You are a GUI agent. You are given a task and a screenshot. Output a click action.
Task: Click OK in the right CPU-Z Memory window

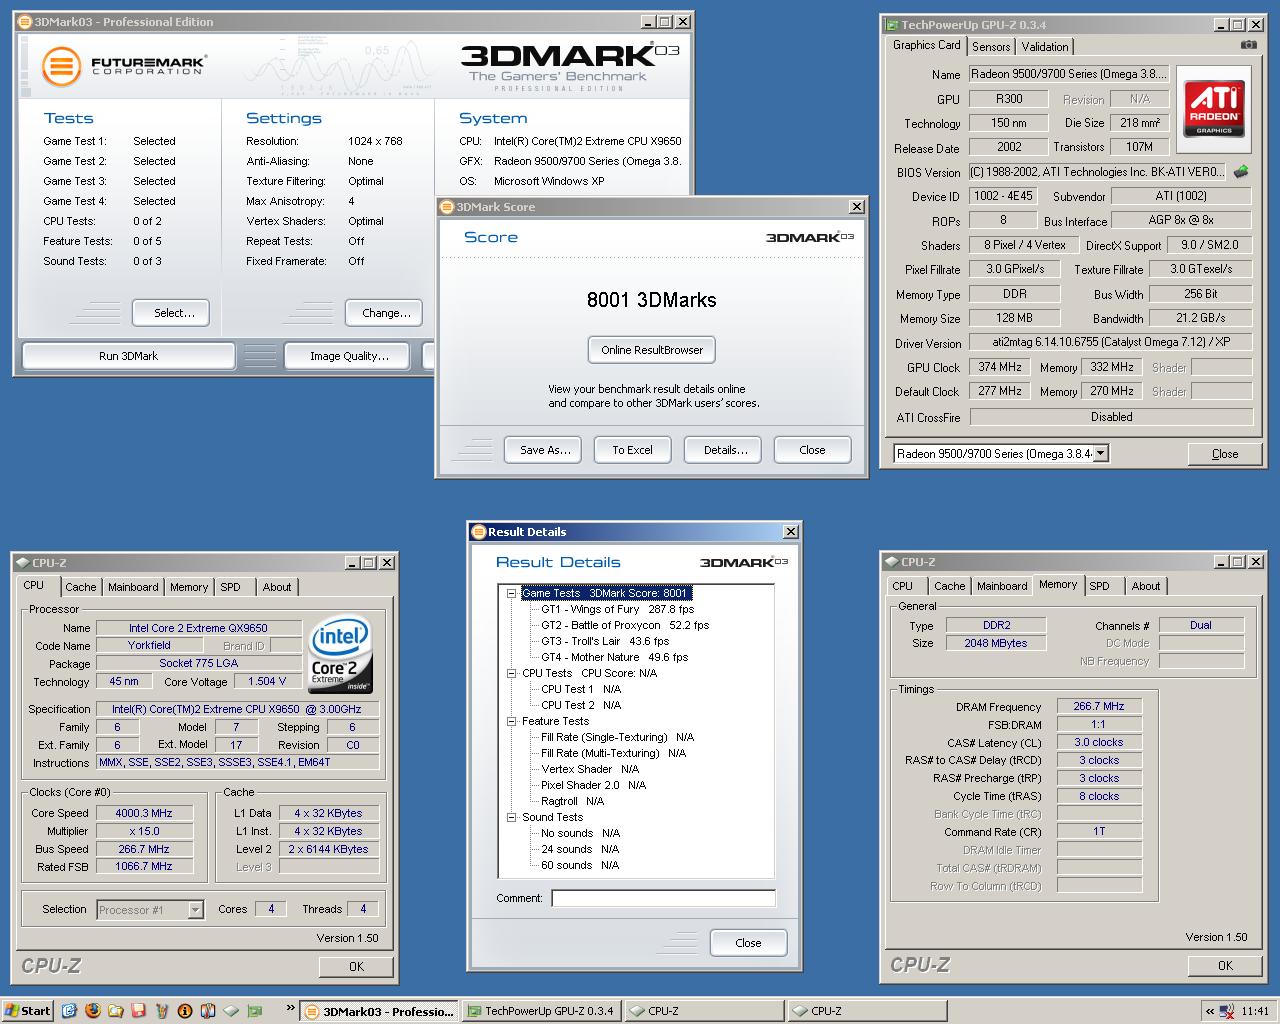point(1225,966)
